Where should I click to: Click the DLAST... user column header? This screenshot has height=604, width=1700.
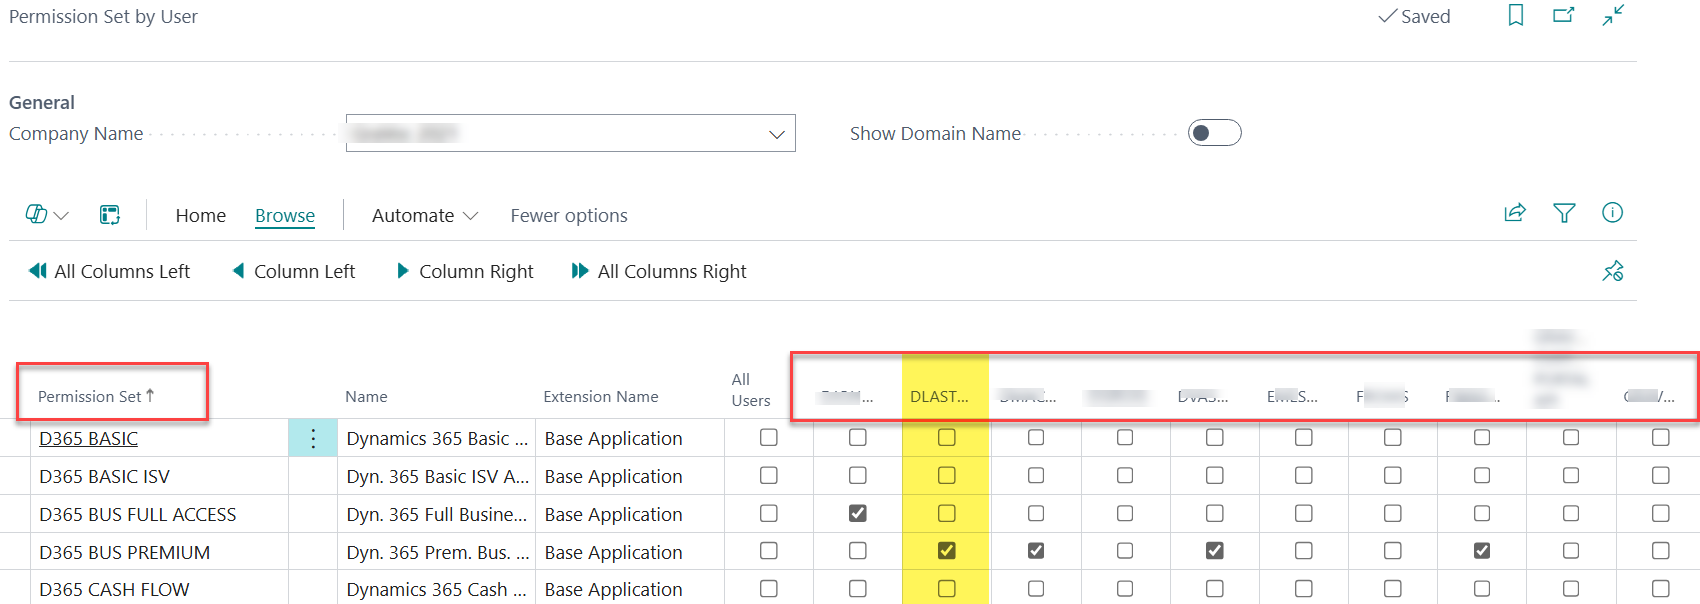[x=939, y=396]
